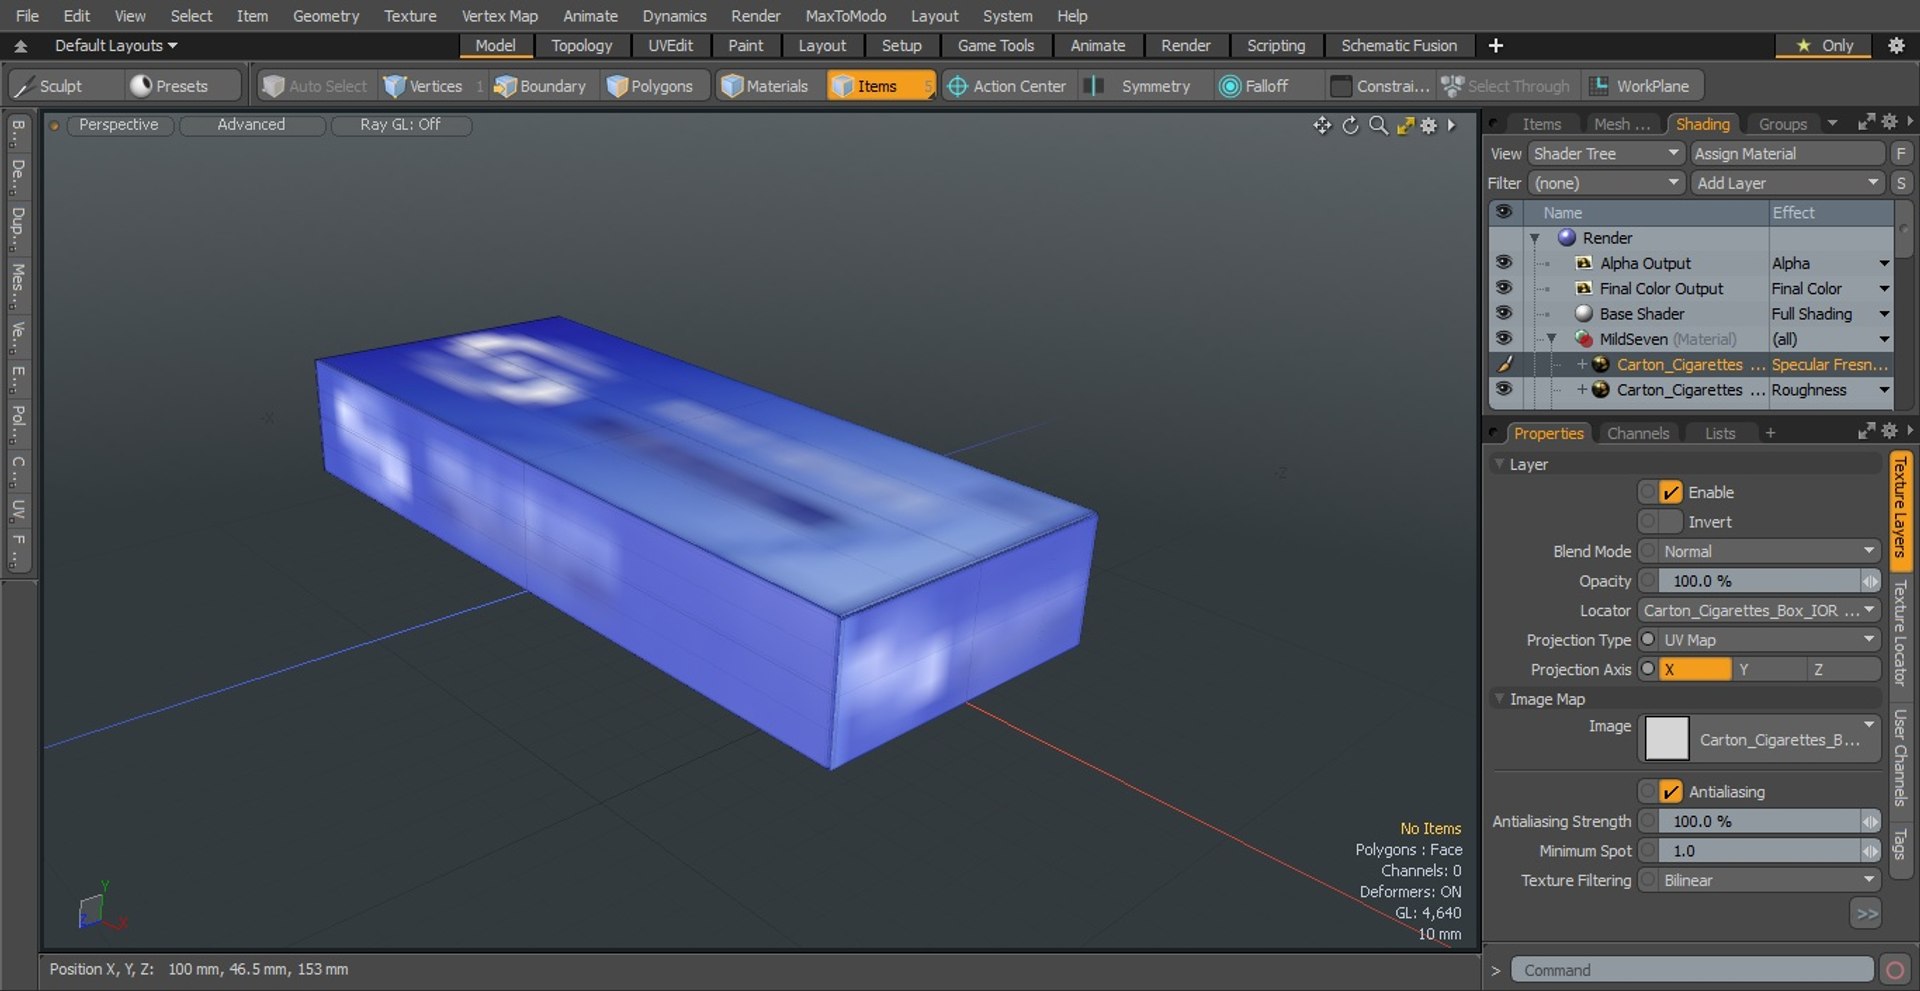Collapse the Render tree item
1920x991 pixels.
pyautogui.click(x=1534, y=238)
